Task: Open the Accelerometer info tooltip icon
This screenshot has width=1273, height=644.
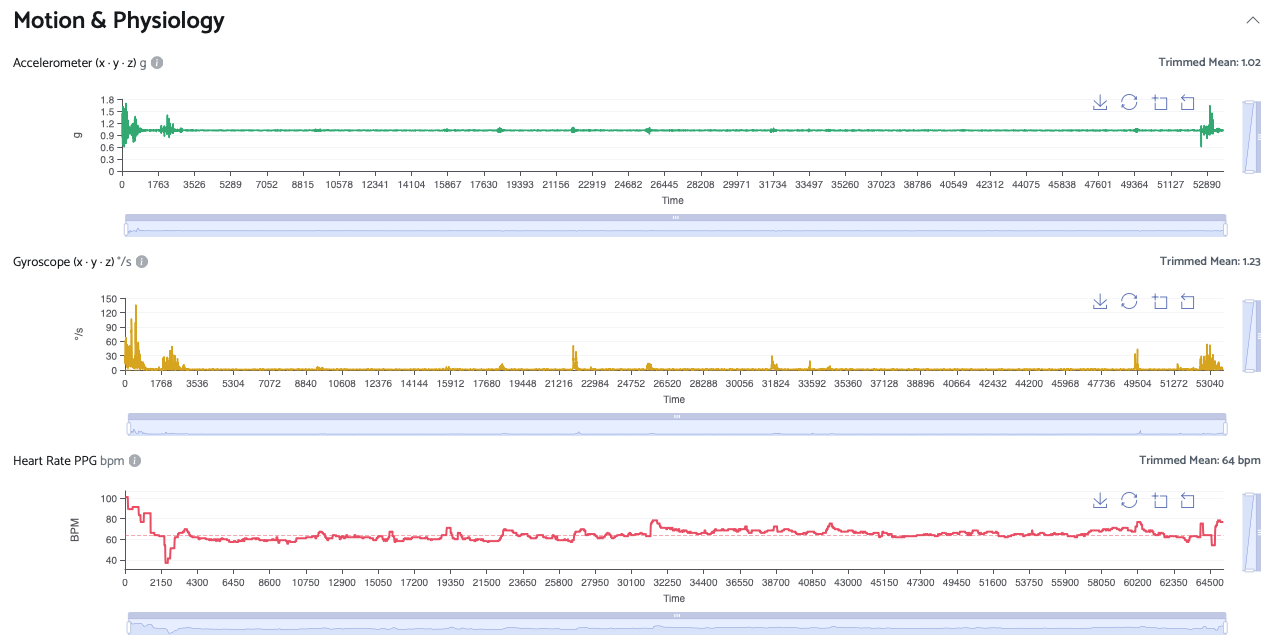Action: [157, 63]
